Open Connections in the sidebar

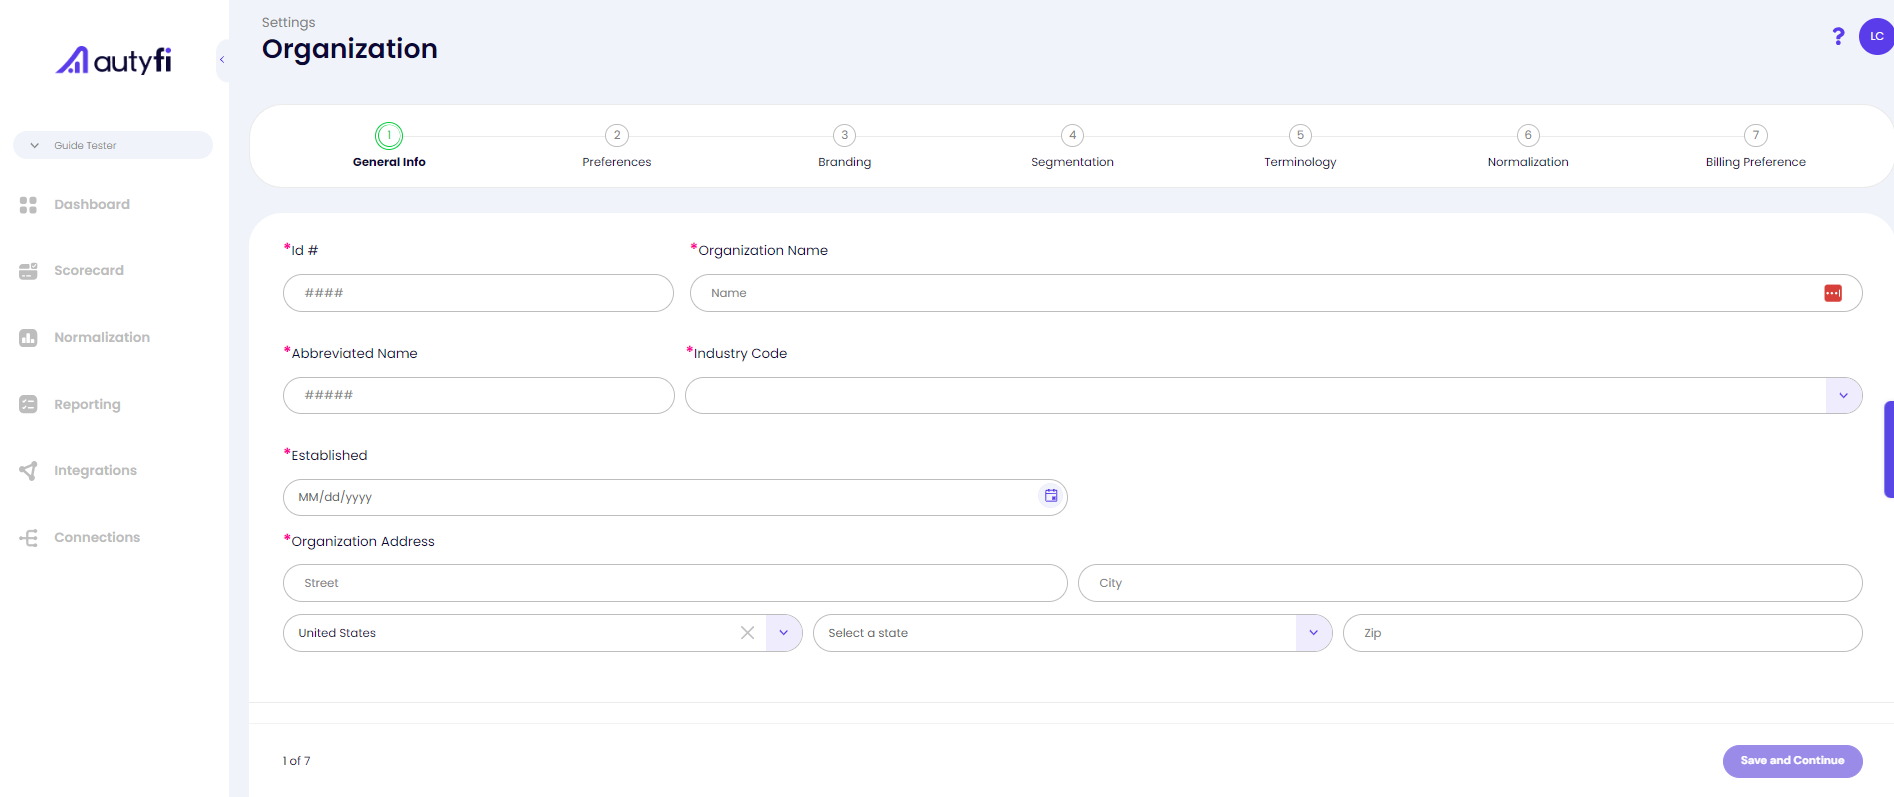click(97, 538)
